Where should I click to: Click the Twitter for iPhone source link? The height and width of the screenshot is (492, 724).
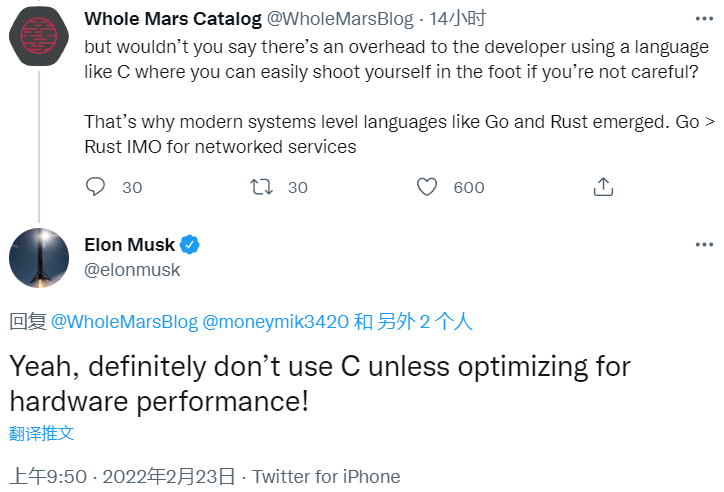[x=326, y=477]
